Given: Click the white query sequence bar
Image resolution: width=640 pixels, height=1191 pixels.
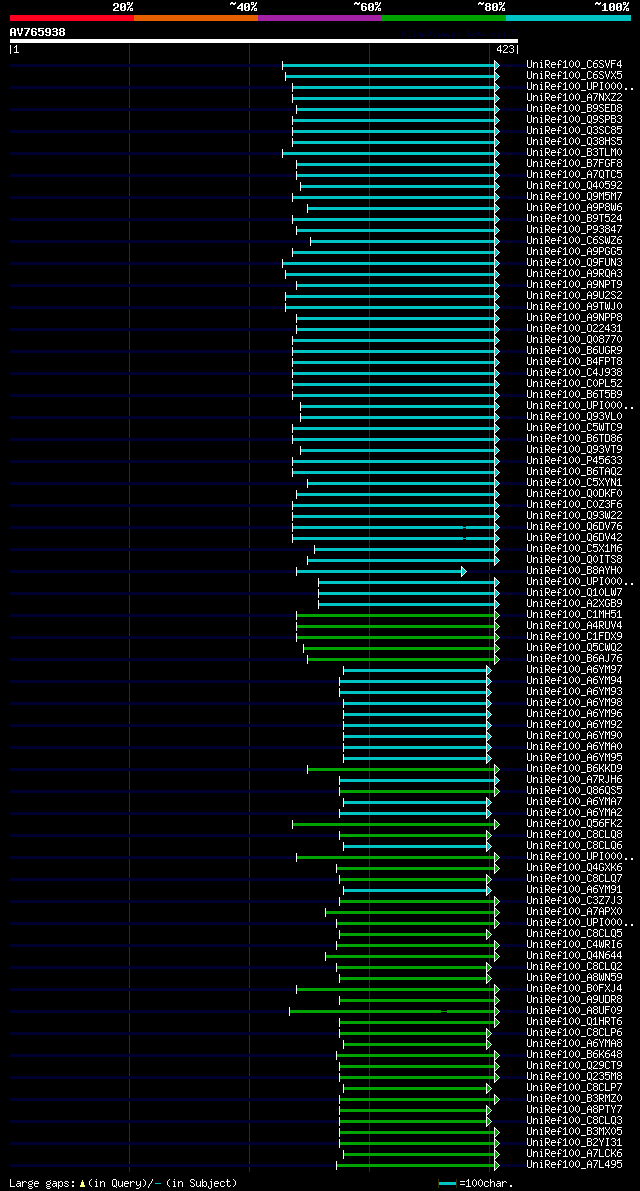Looking at the screenshot, I should click(263, 41).
